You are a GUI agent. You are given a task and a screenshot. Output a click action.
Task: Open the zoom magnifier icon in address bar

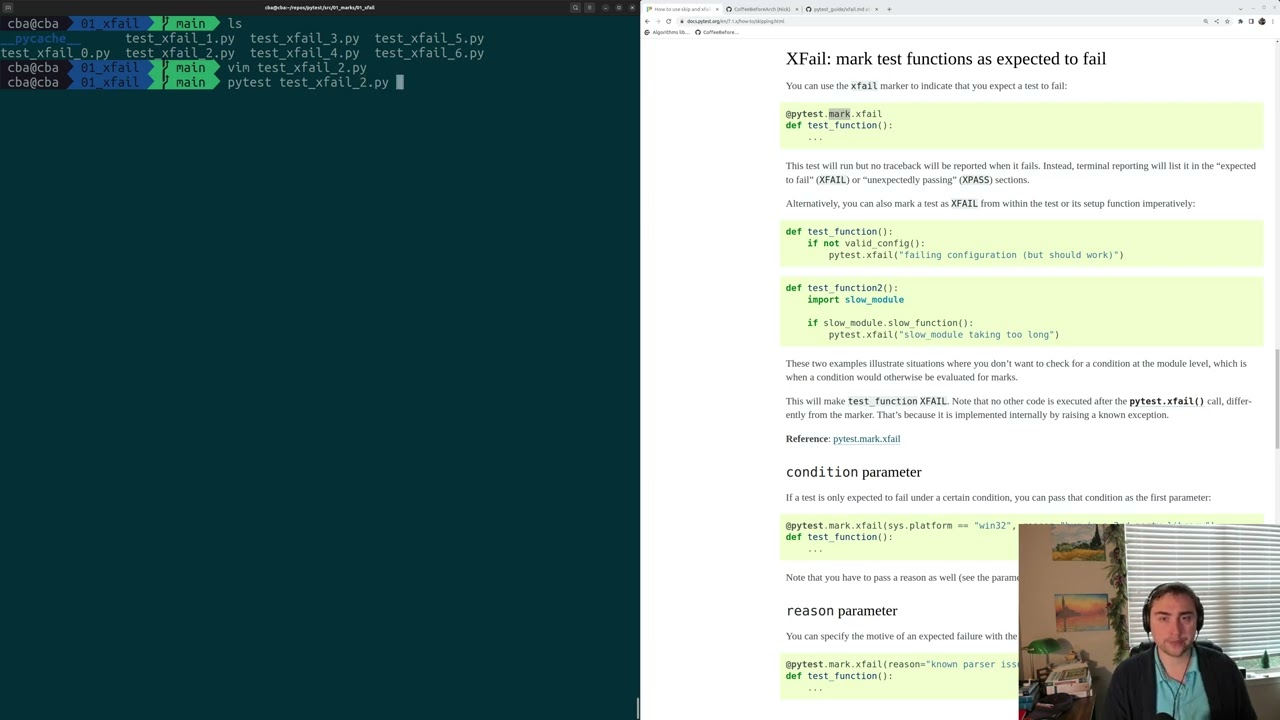(1206, 21)
